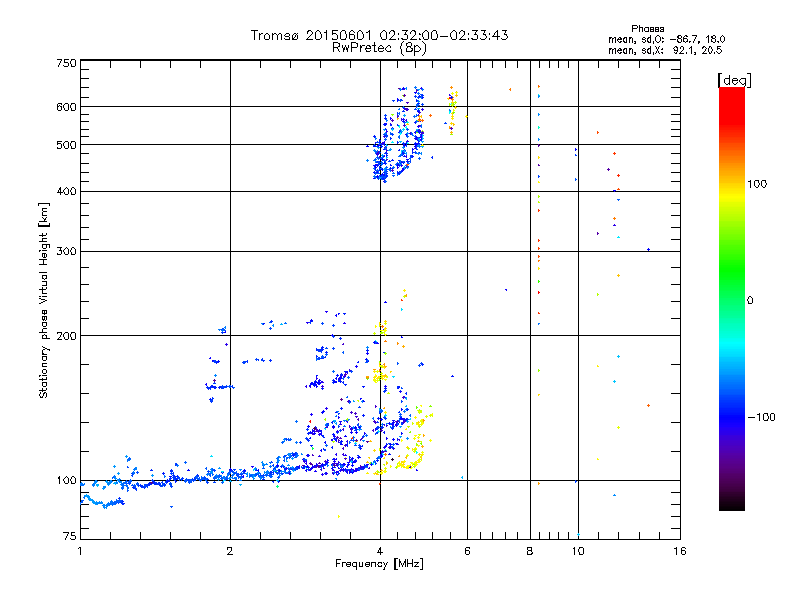Screen dimensions: 800x600
Task: Click the x-axis '4' tick label
Action: click(x=380, y=551)
